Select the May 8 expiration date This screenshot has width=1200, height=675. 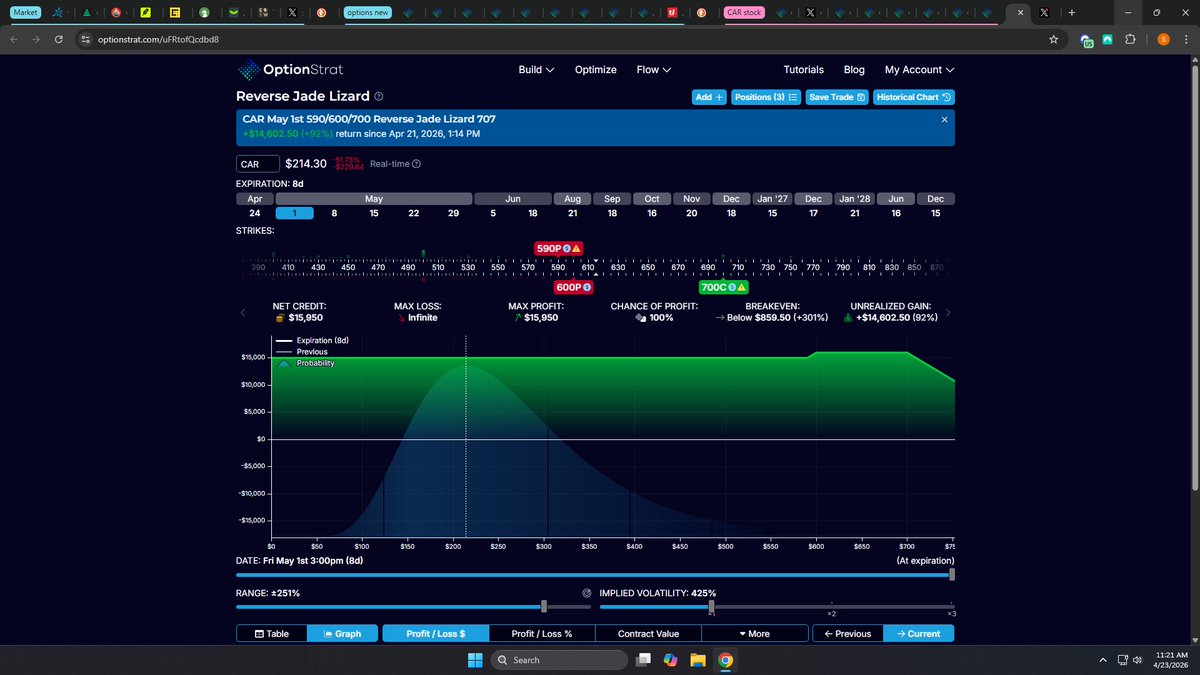(x=334, y=213)
